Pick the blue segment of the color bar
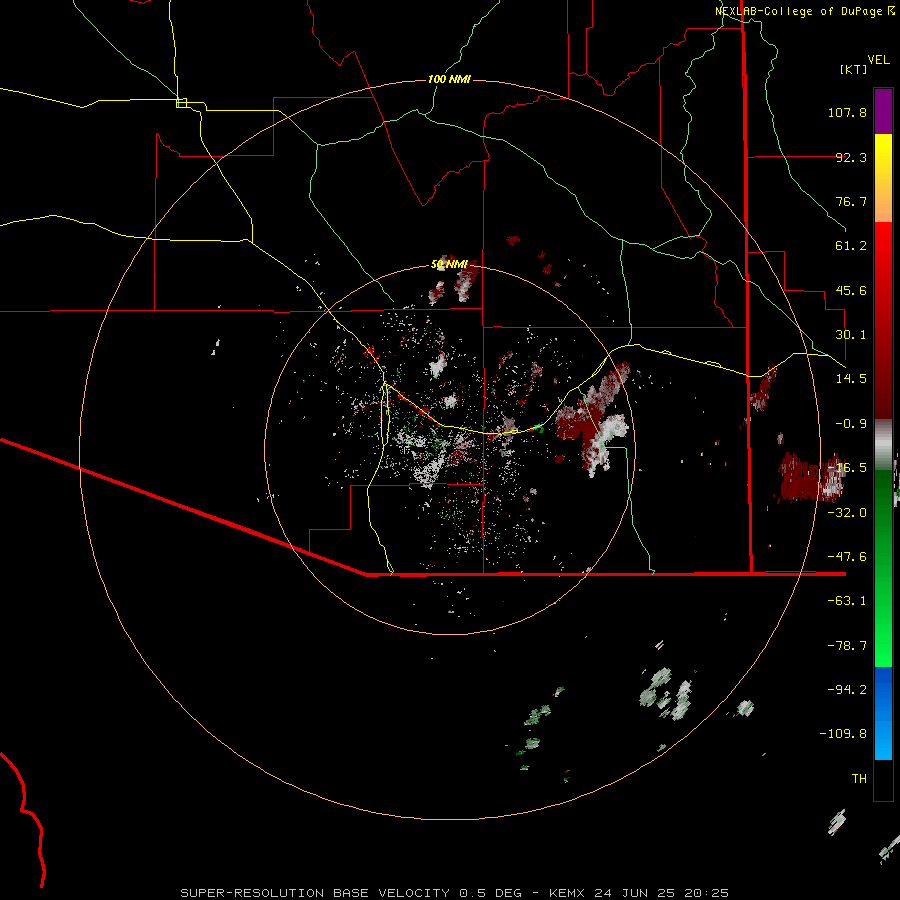Image resolution: width=900 pixels, height=900 pixels. 883,713
